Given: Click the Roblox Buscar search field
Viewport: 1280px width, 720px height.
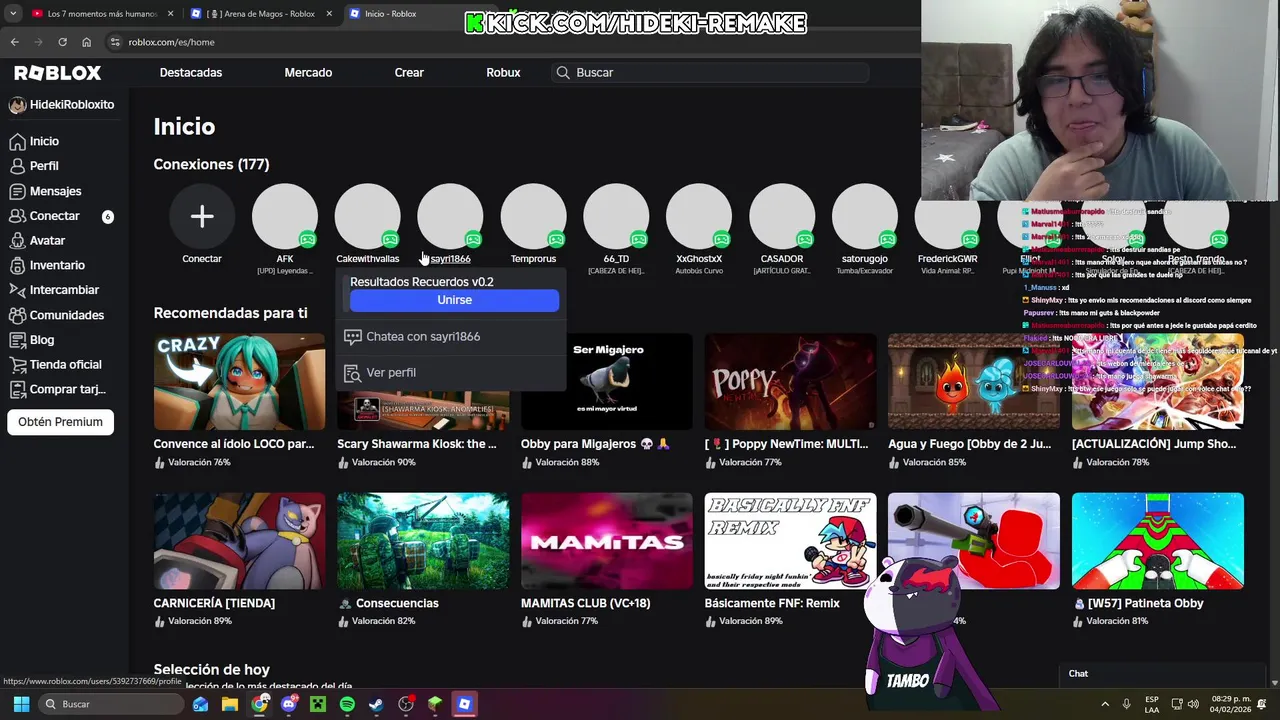Looking at the screenshot, I should [x=710, y=73].
